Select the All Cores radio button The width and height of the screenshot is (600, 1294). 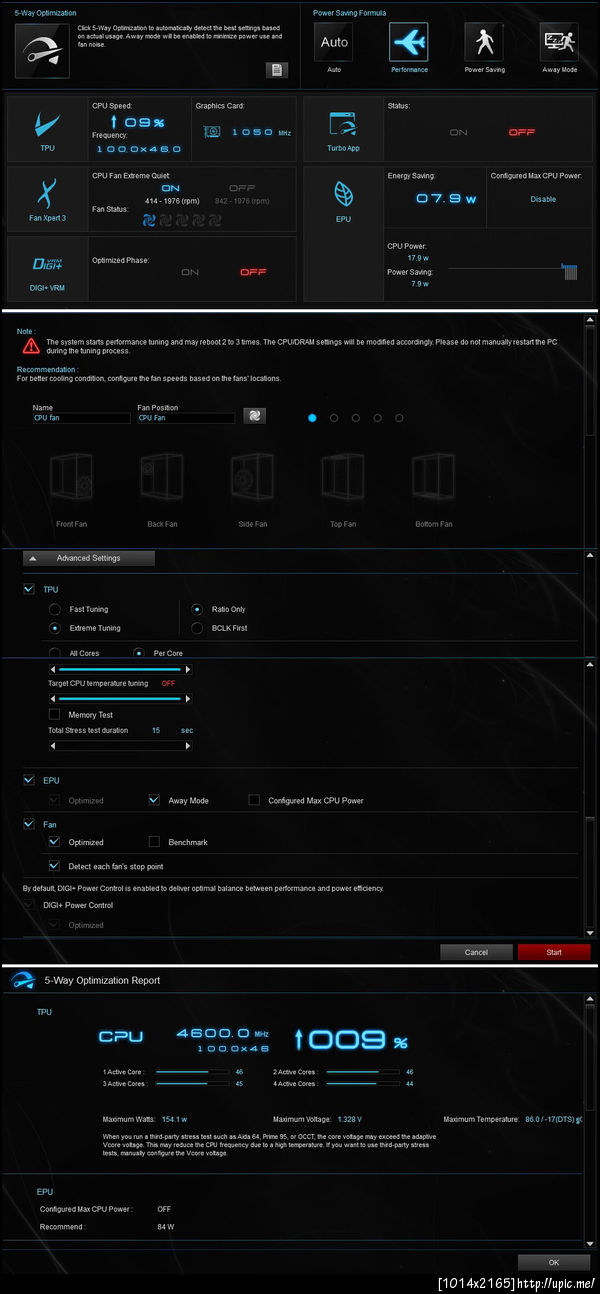pyautogui.click(x=55, y=653)
